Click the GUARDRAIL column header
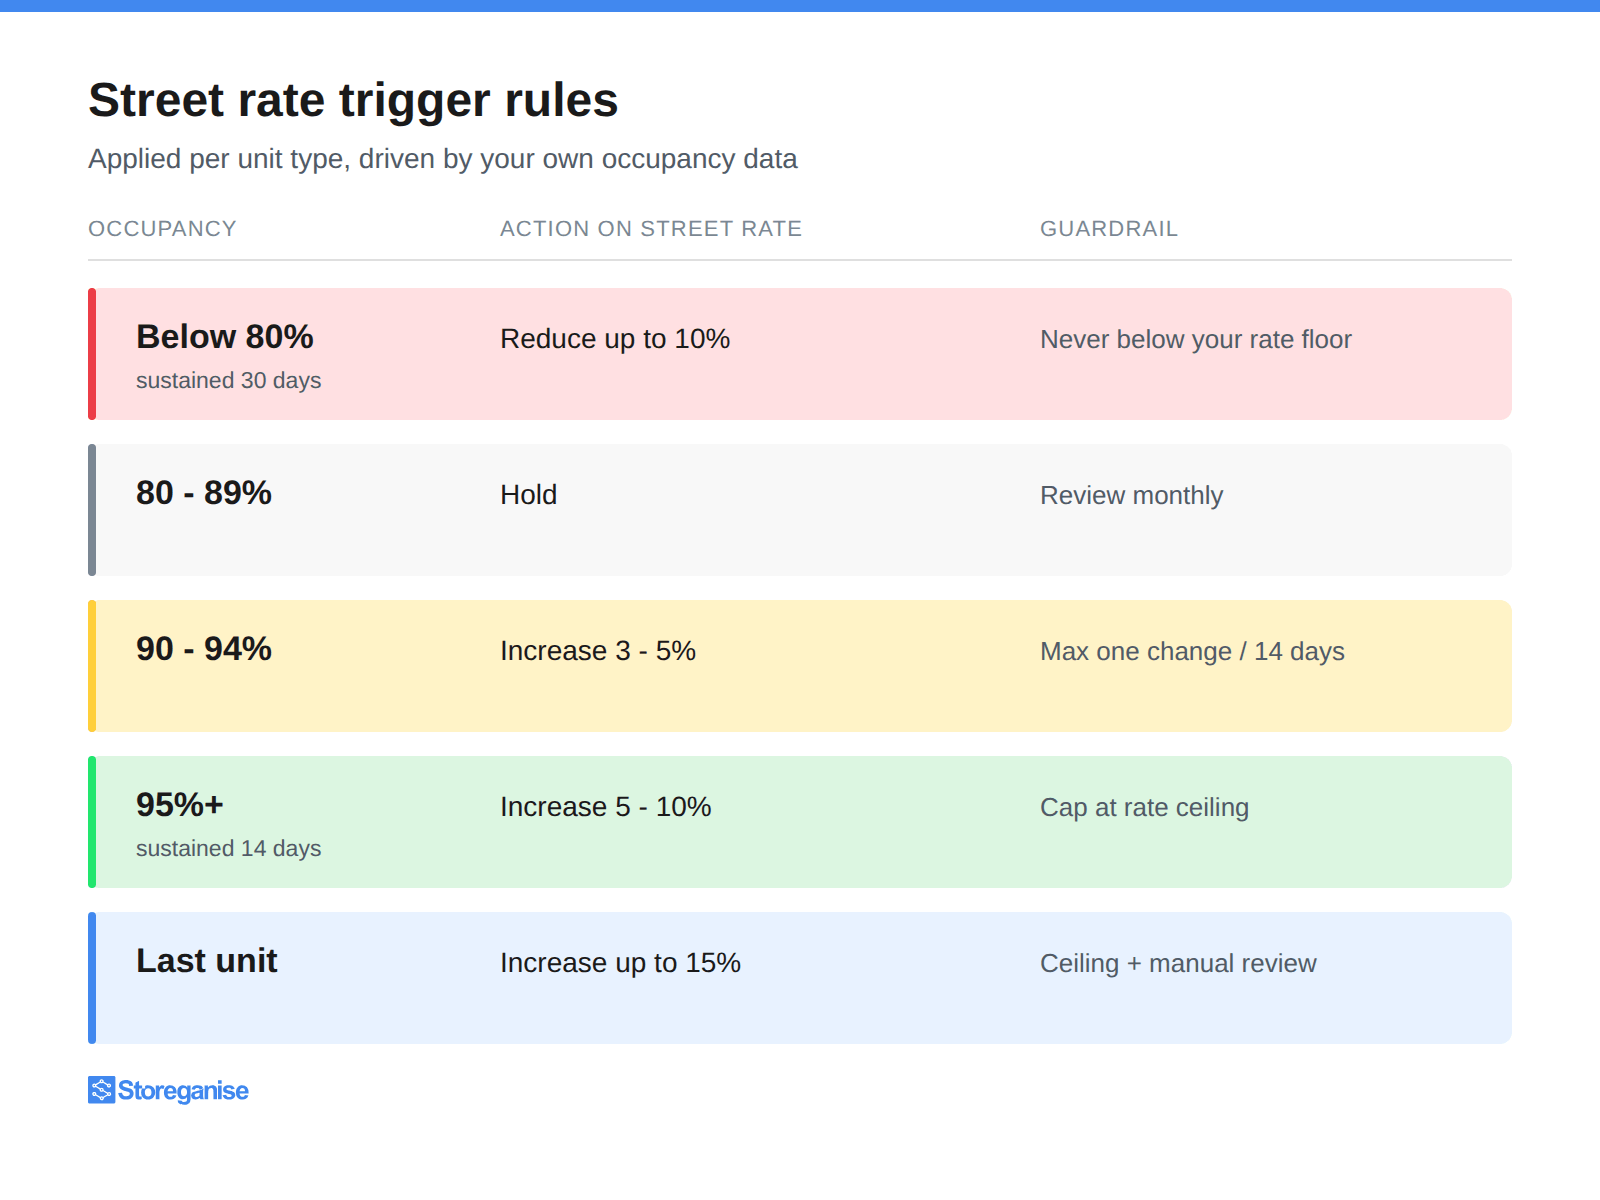Viewport: 1600px width, 1200px height. click(1109, 229)
